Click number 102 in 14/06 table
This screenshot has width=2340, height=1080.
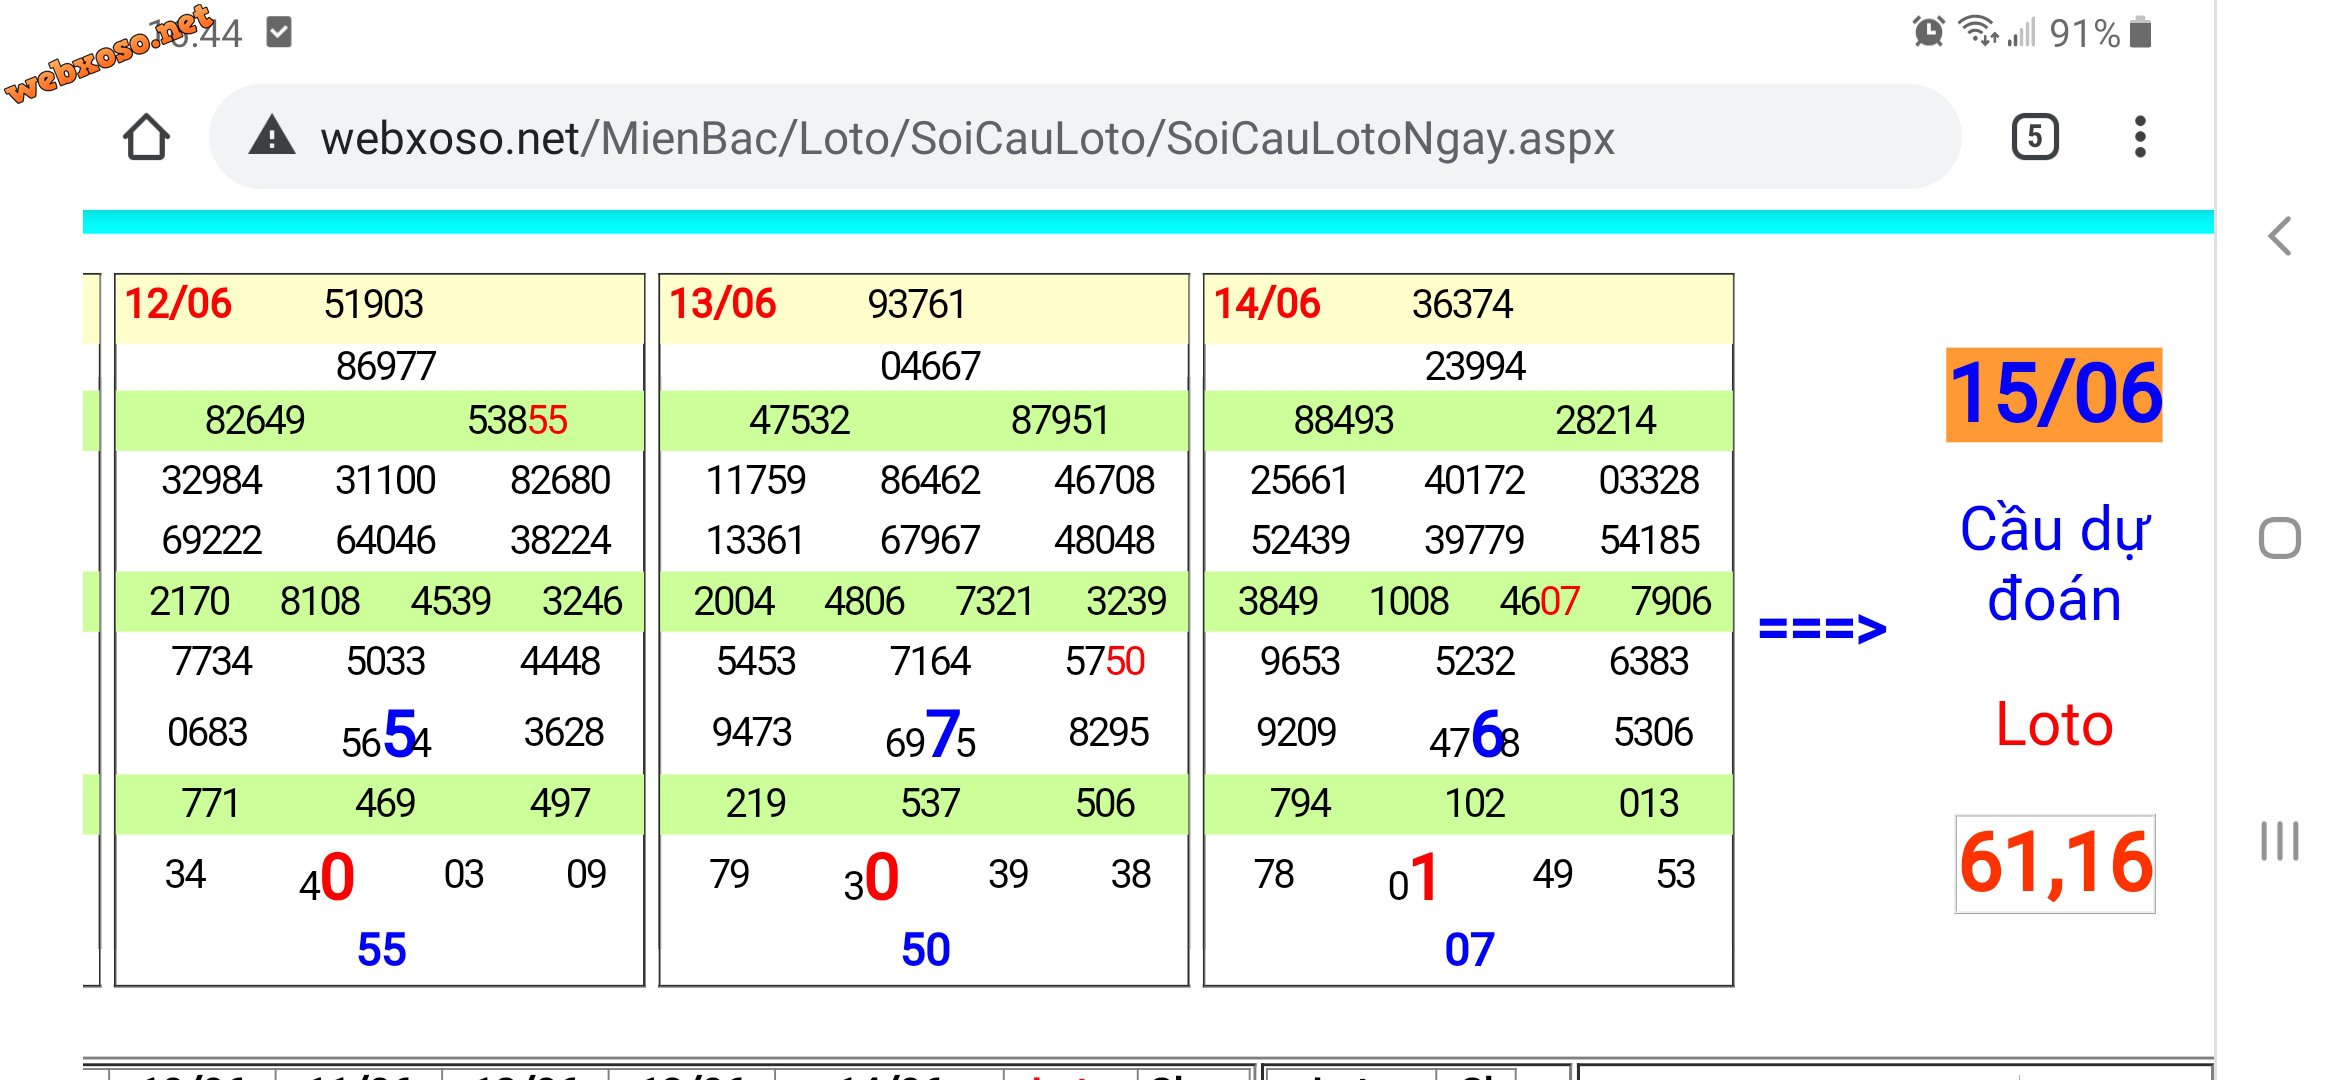[x=1475, y=803]
